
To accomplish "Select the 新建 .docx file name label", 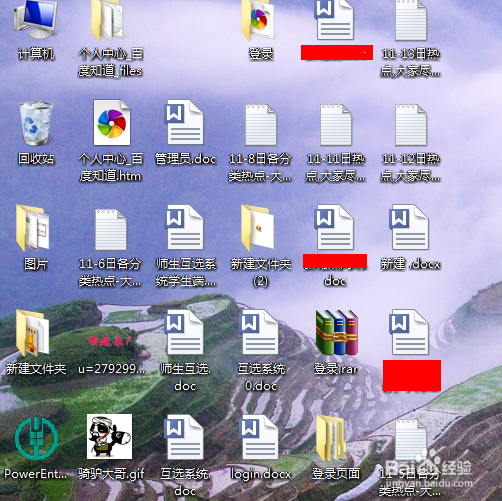I will [x=411, y=264].
